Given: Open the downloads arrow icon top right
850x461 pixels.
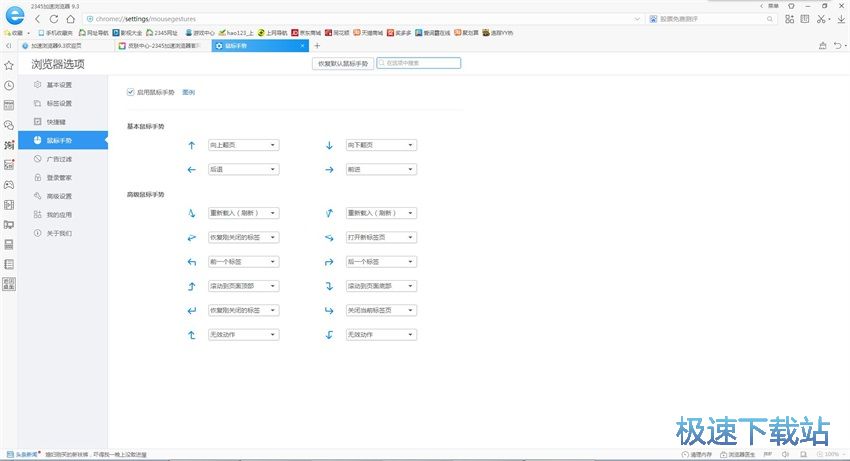Looking at the screenshot, I should (841, 19).
